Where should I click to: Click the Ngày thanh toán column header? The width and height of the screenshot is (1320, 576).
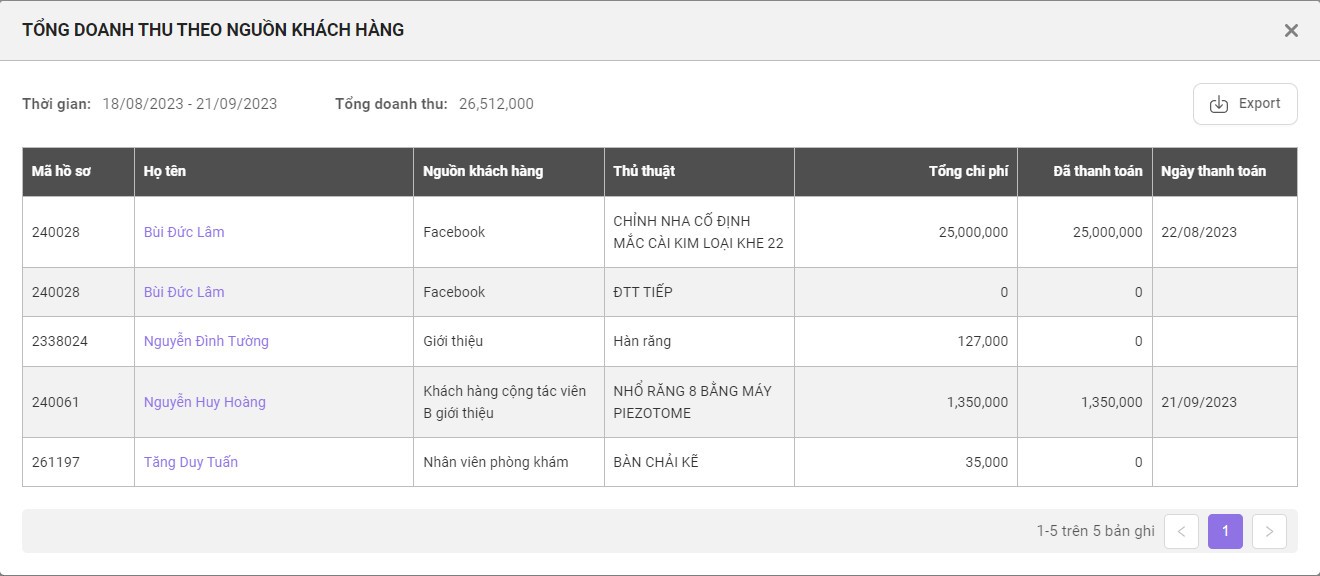pos(1213,171)
